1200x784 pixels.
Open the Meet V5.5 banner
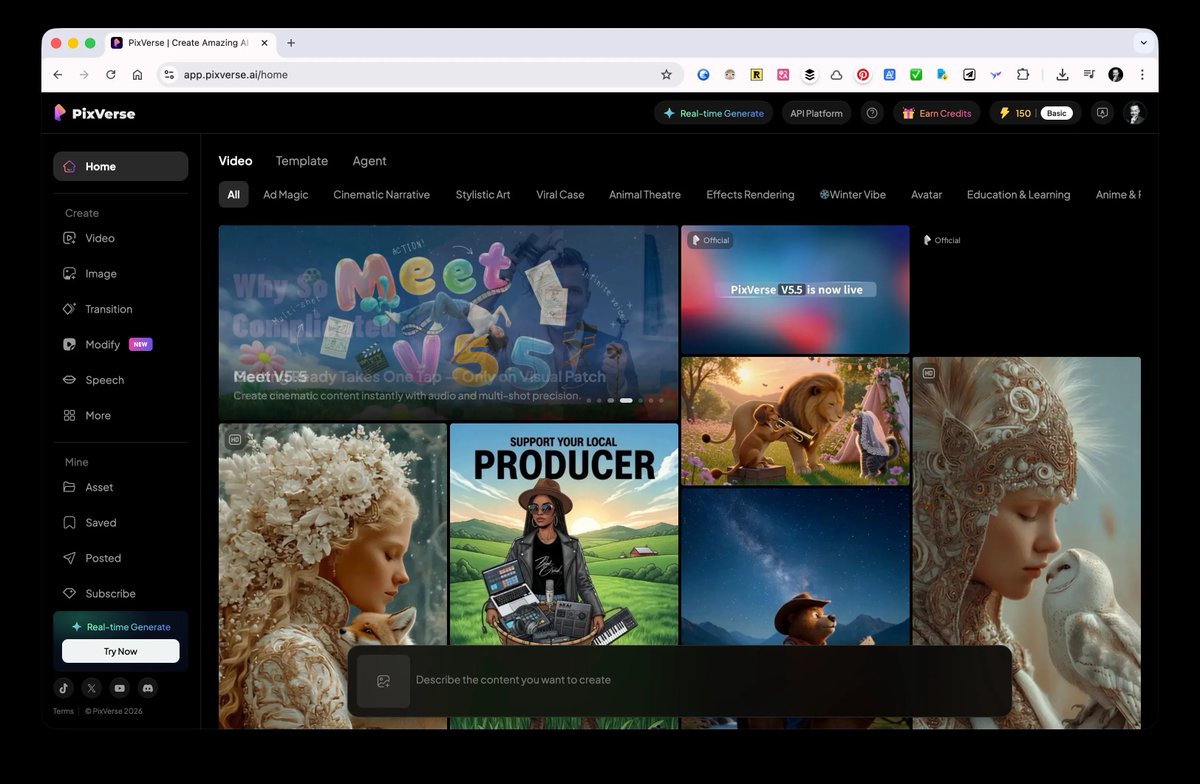point(448,322)
